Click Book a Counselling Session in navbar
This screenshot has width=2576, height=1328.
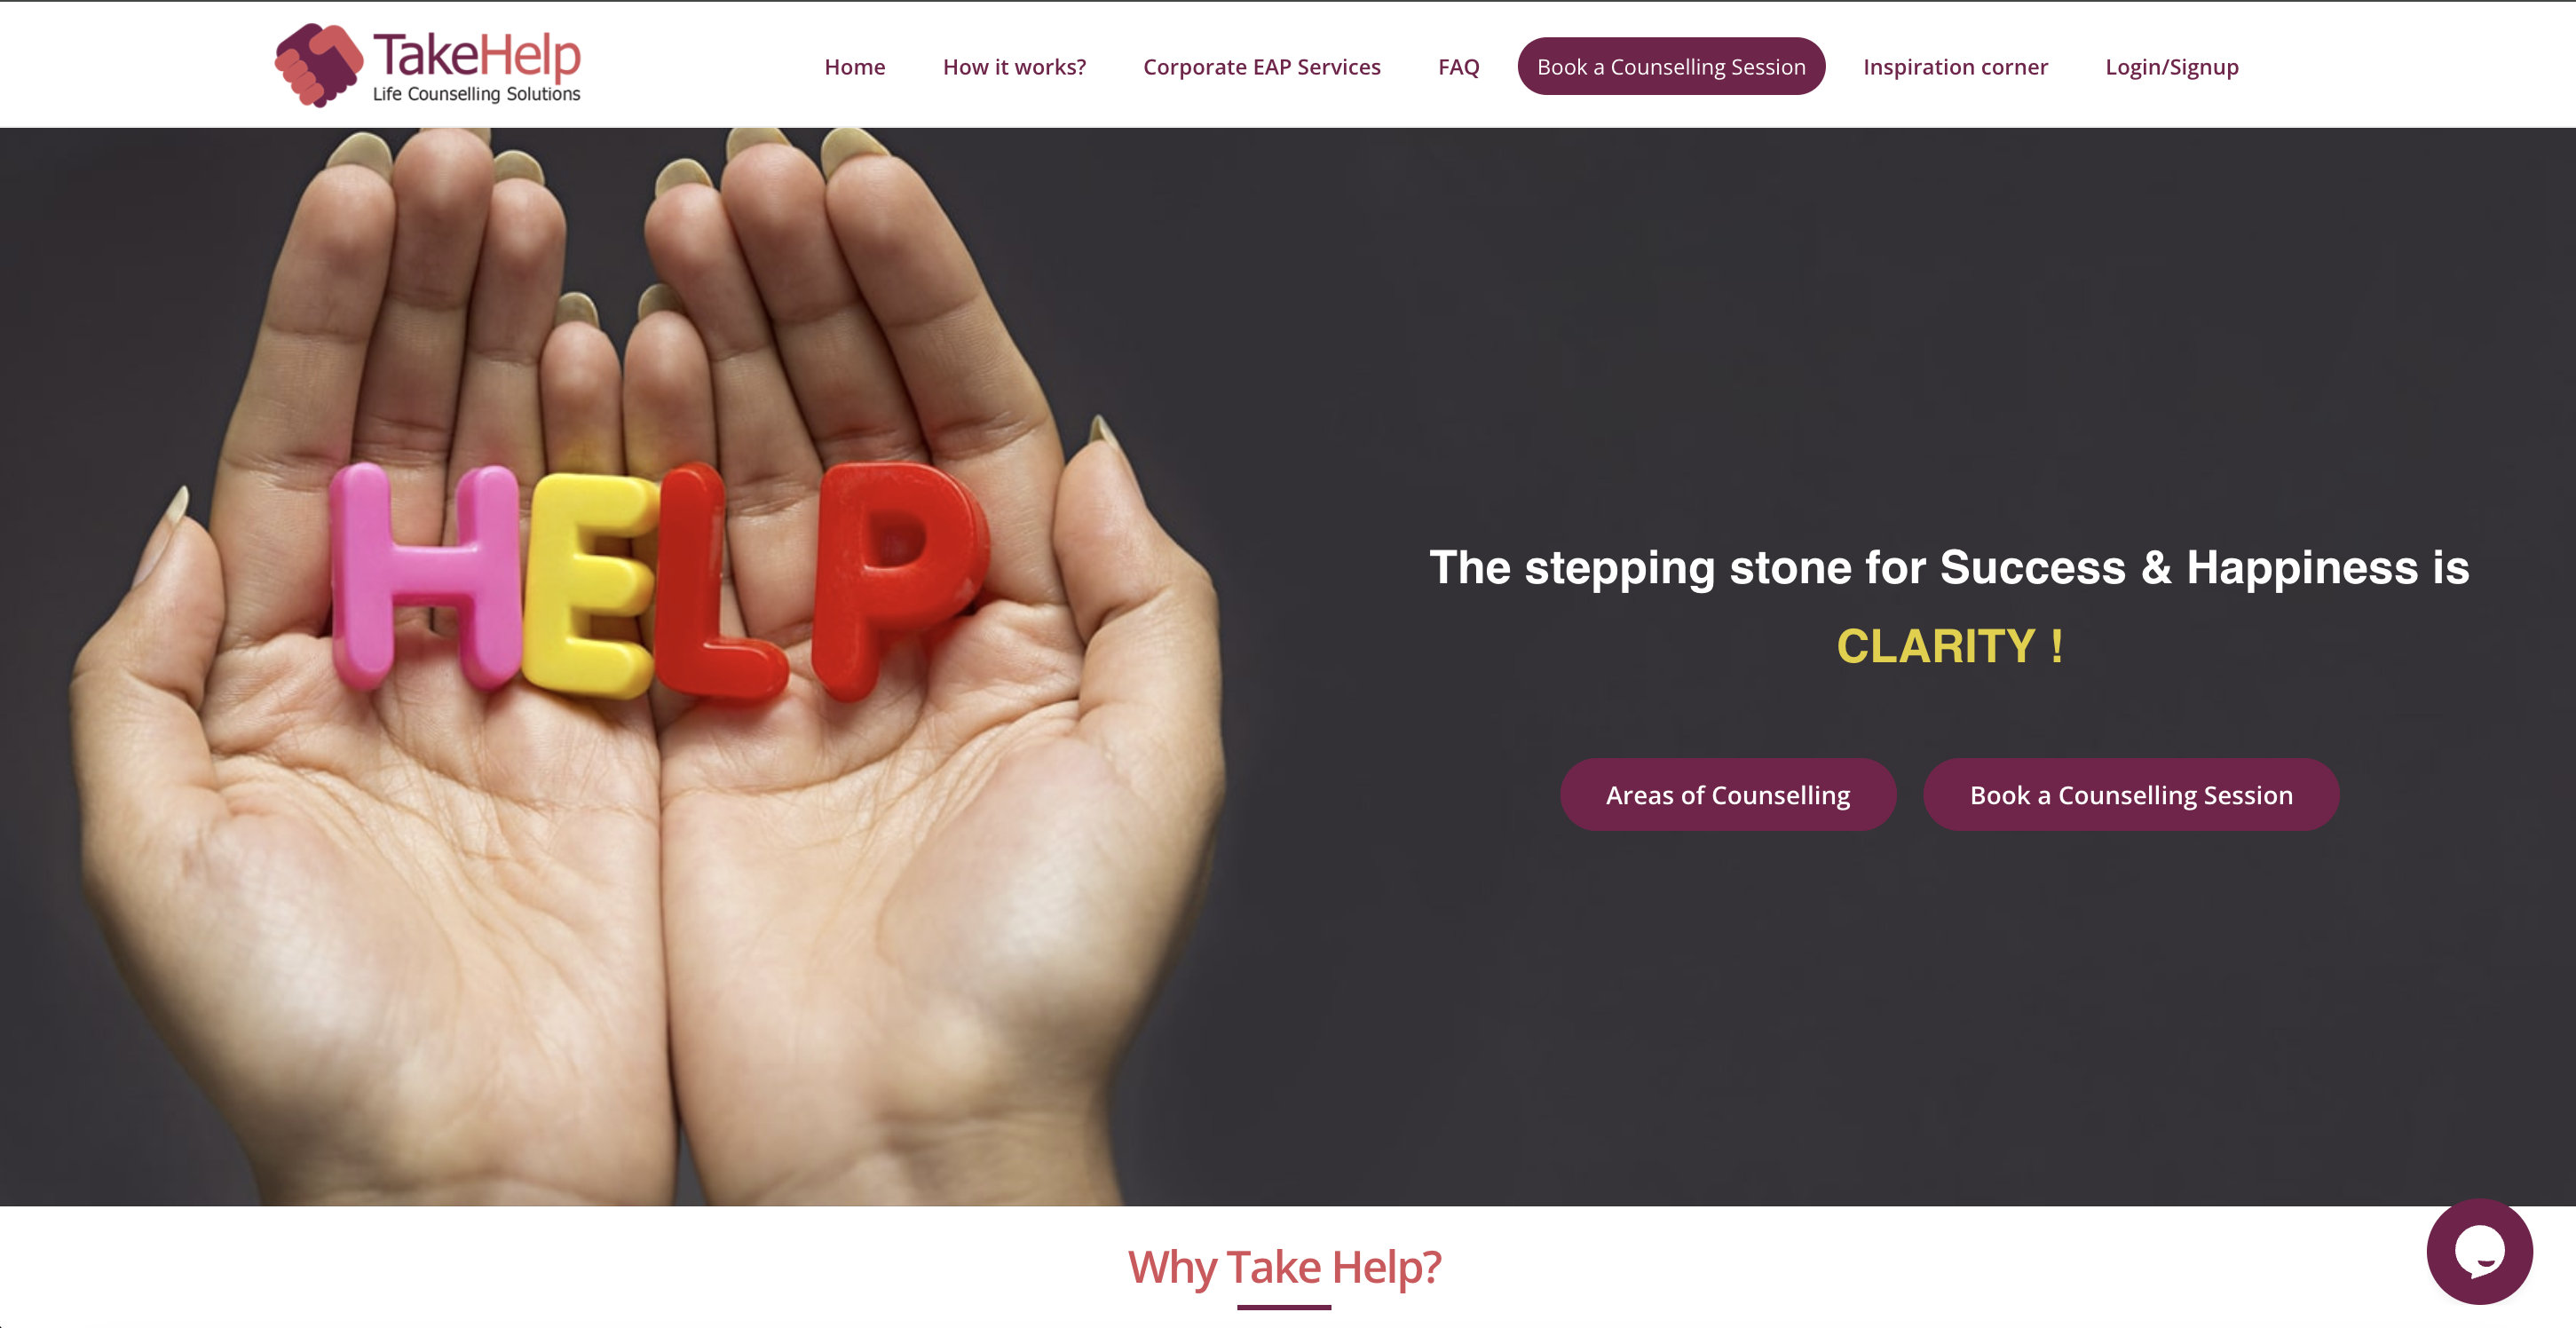click(1671, 66)
